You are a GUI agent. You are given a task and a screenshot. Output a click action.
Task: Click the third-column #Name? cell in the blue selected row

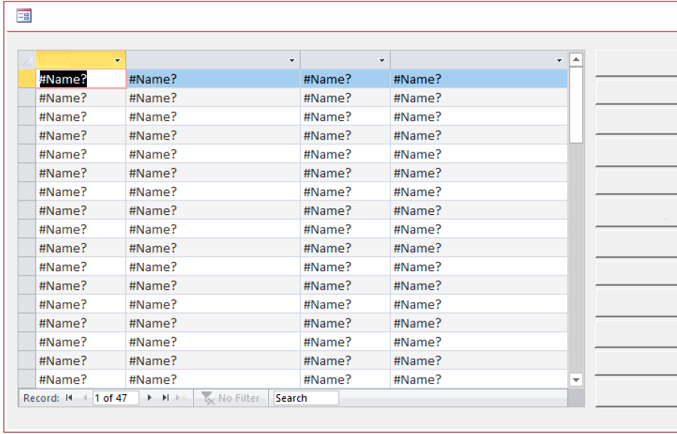click(345, 79)
